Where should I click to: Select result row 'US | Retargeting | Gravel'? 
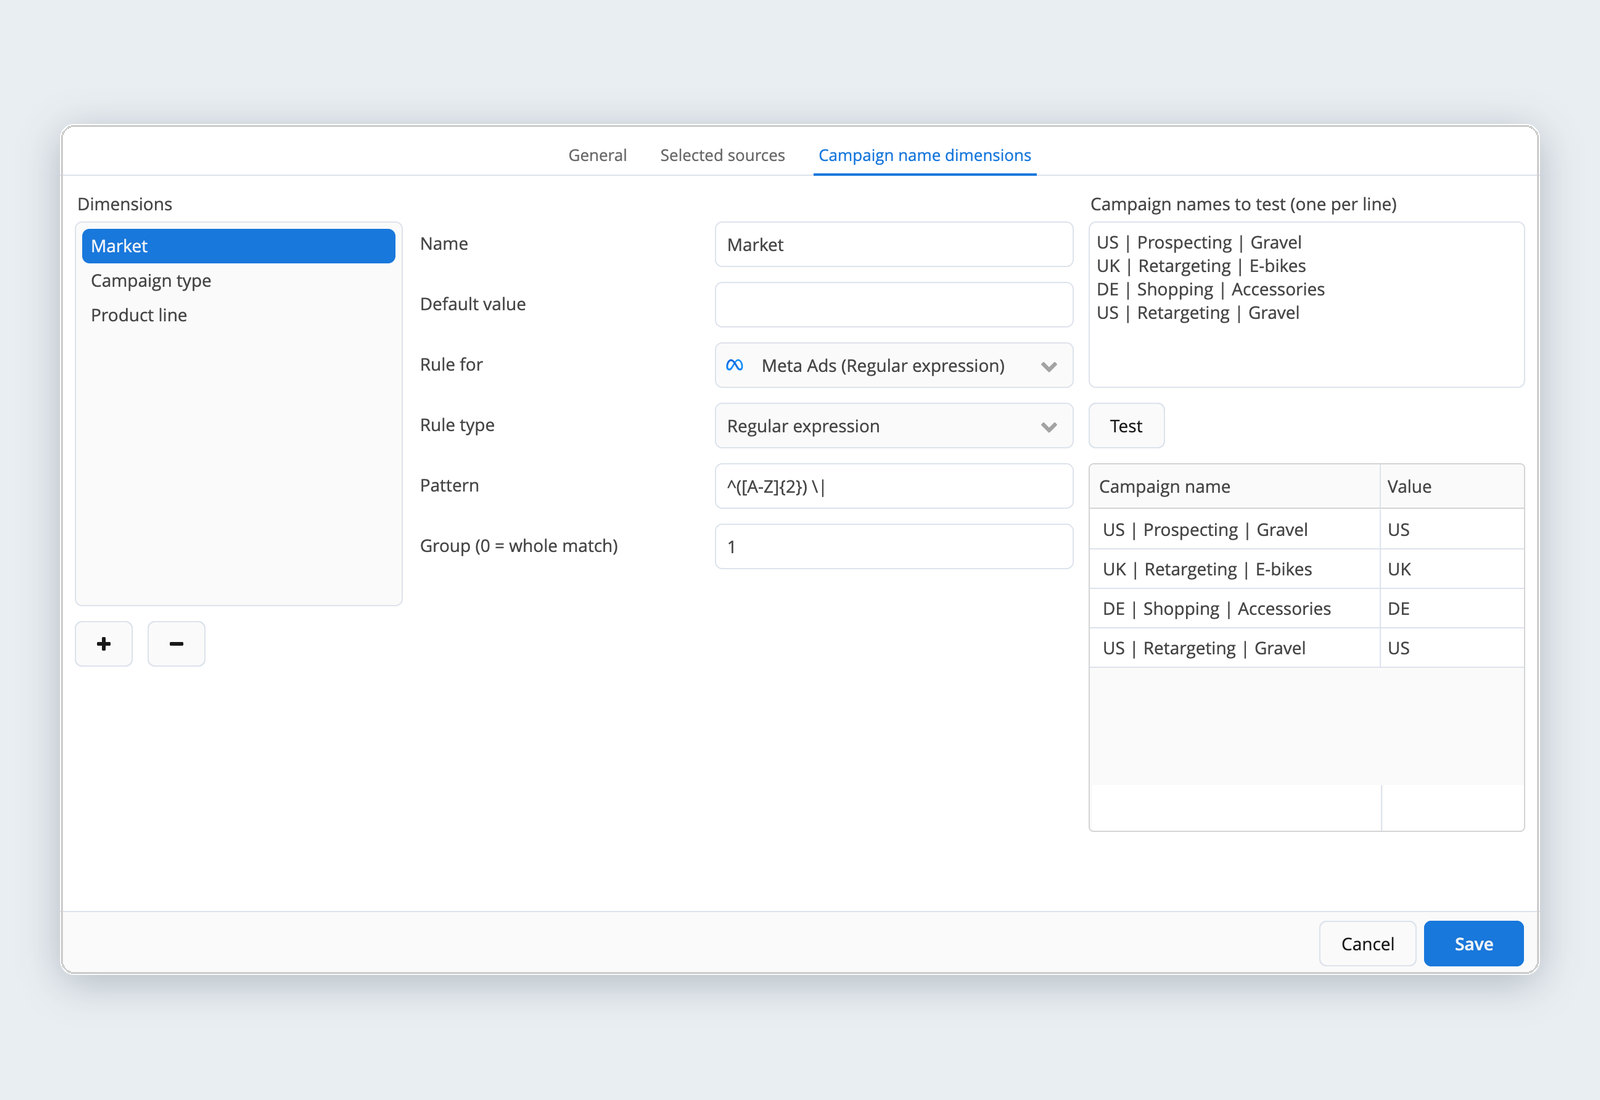point(1306,648)
